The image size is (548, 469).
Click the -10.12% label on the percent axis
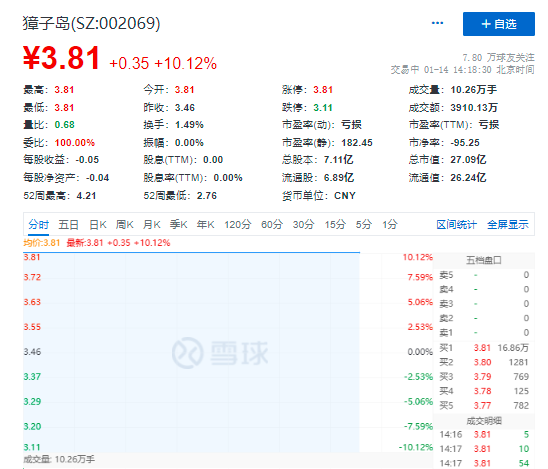pyautogui.click(x=416, y=447)
